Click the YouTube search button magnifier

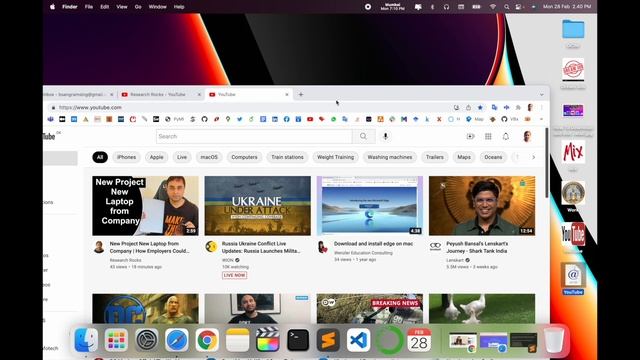tap(363, 136)
